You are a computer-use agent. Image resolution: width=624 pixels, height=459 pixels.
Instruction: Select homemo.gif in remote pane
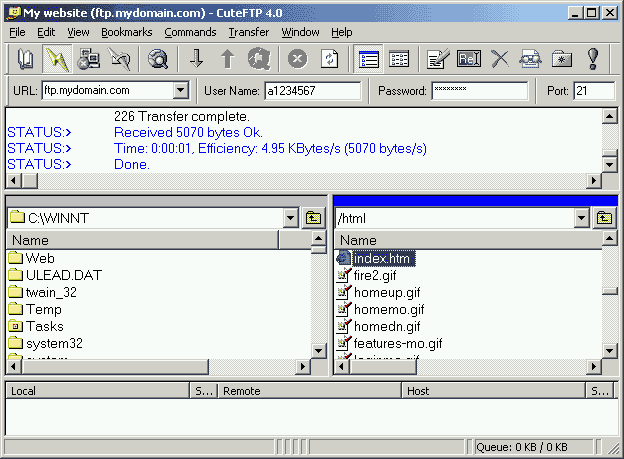point(380,309)
